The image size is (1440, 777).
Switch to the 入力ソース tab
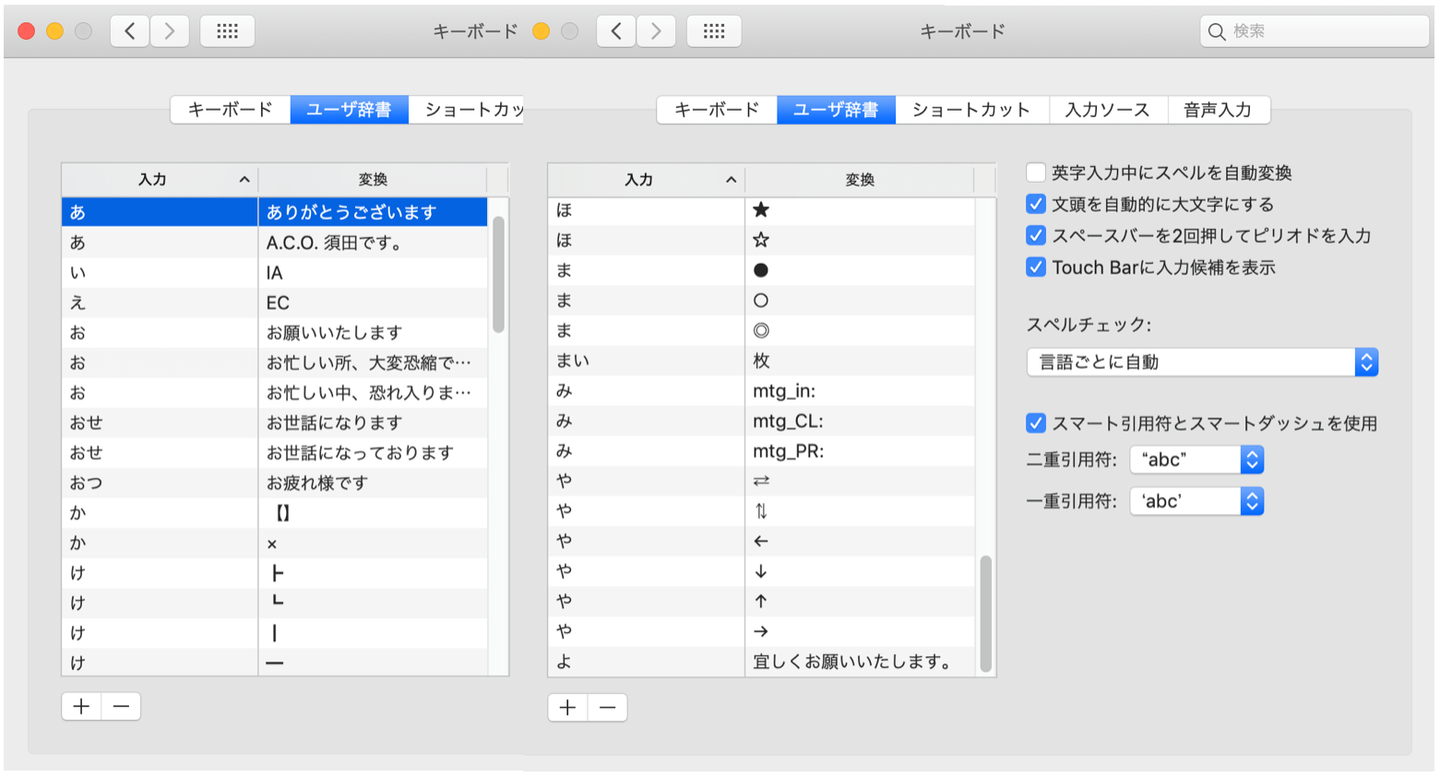click(1107, 110)
